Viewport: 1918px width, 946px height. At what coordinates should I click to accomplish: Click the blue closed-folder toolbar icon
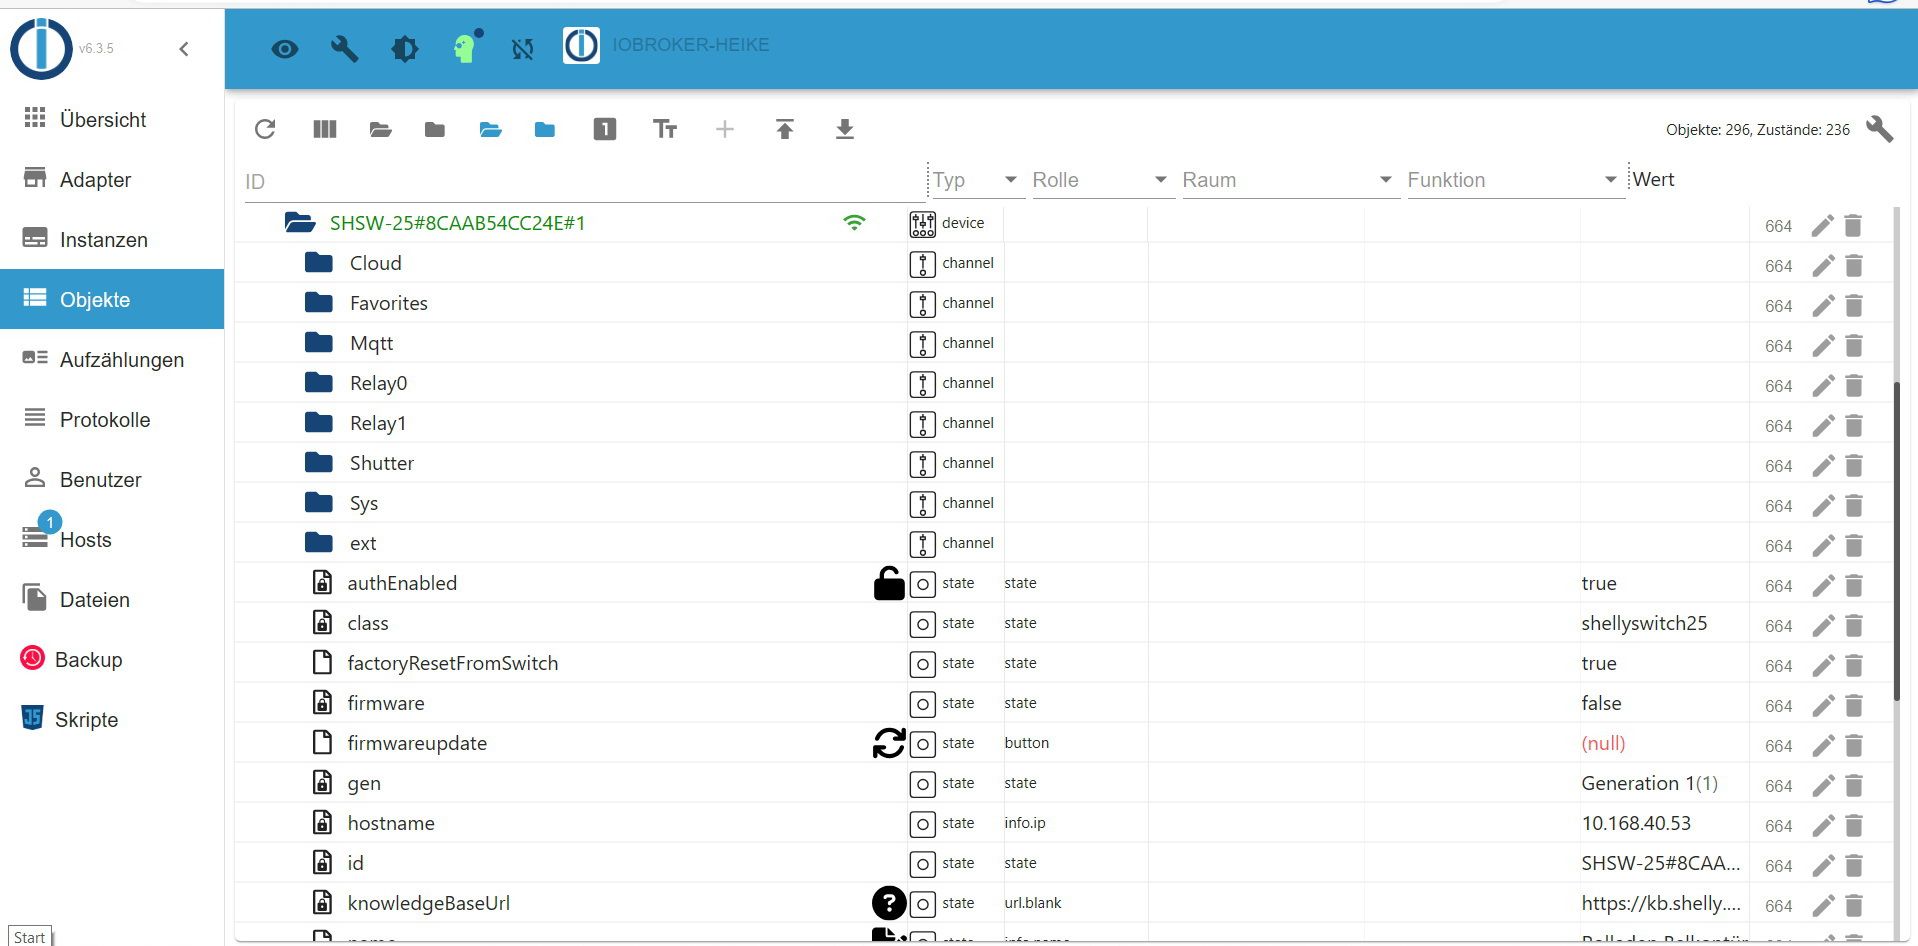(544, 129)
